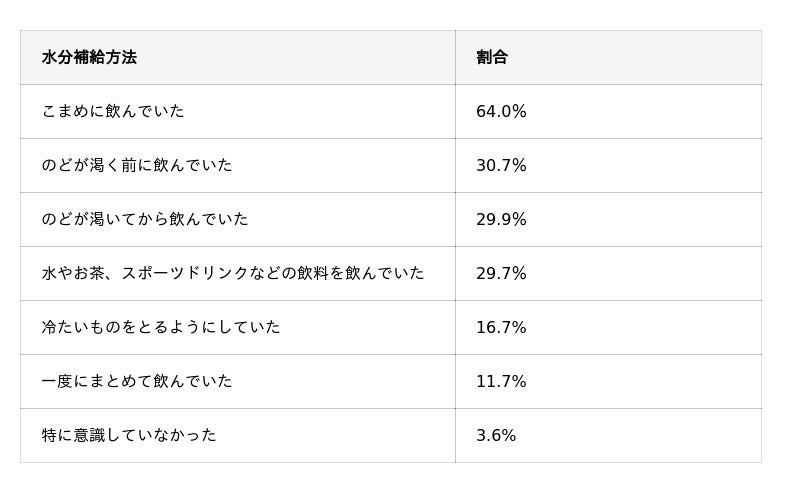Click the 30.7% percentage cell
This screenshot has width=800, height=493.
608,165
